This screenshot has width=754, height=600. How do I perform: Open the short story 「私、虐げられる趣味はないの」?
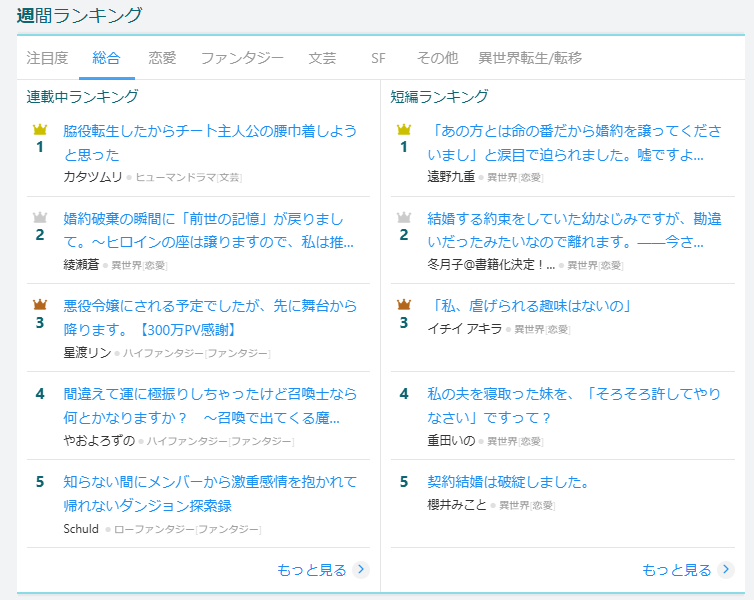pos(537,305)
